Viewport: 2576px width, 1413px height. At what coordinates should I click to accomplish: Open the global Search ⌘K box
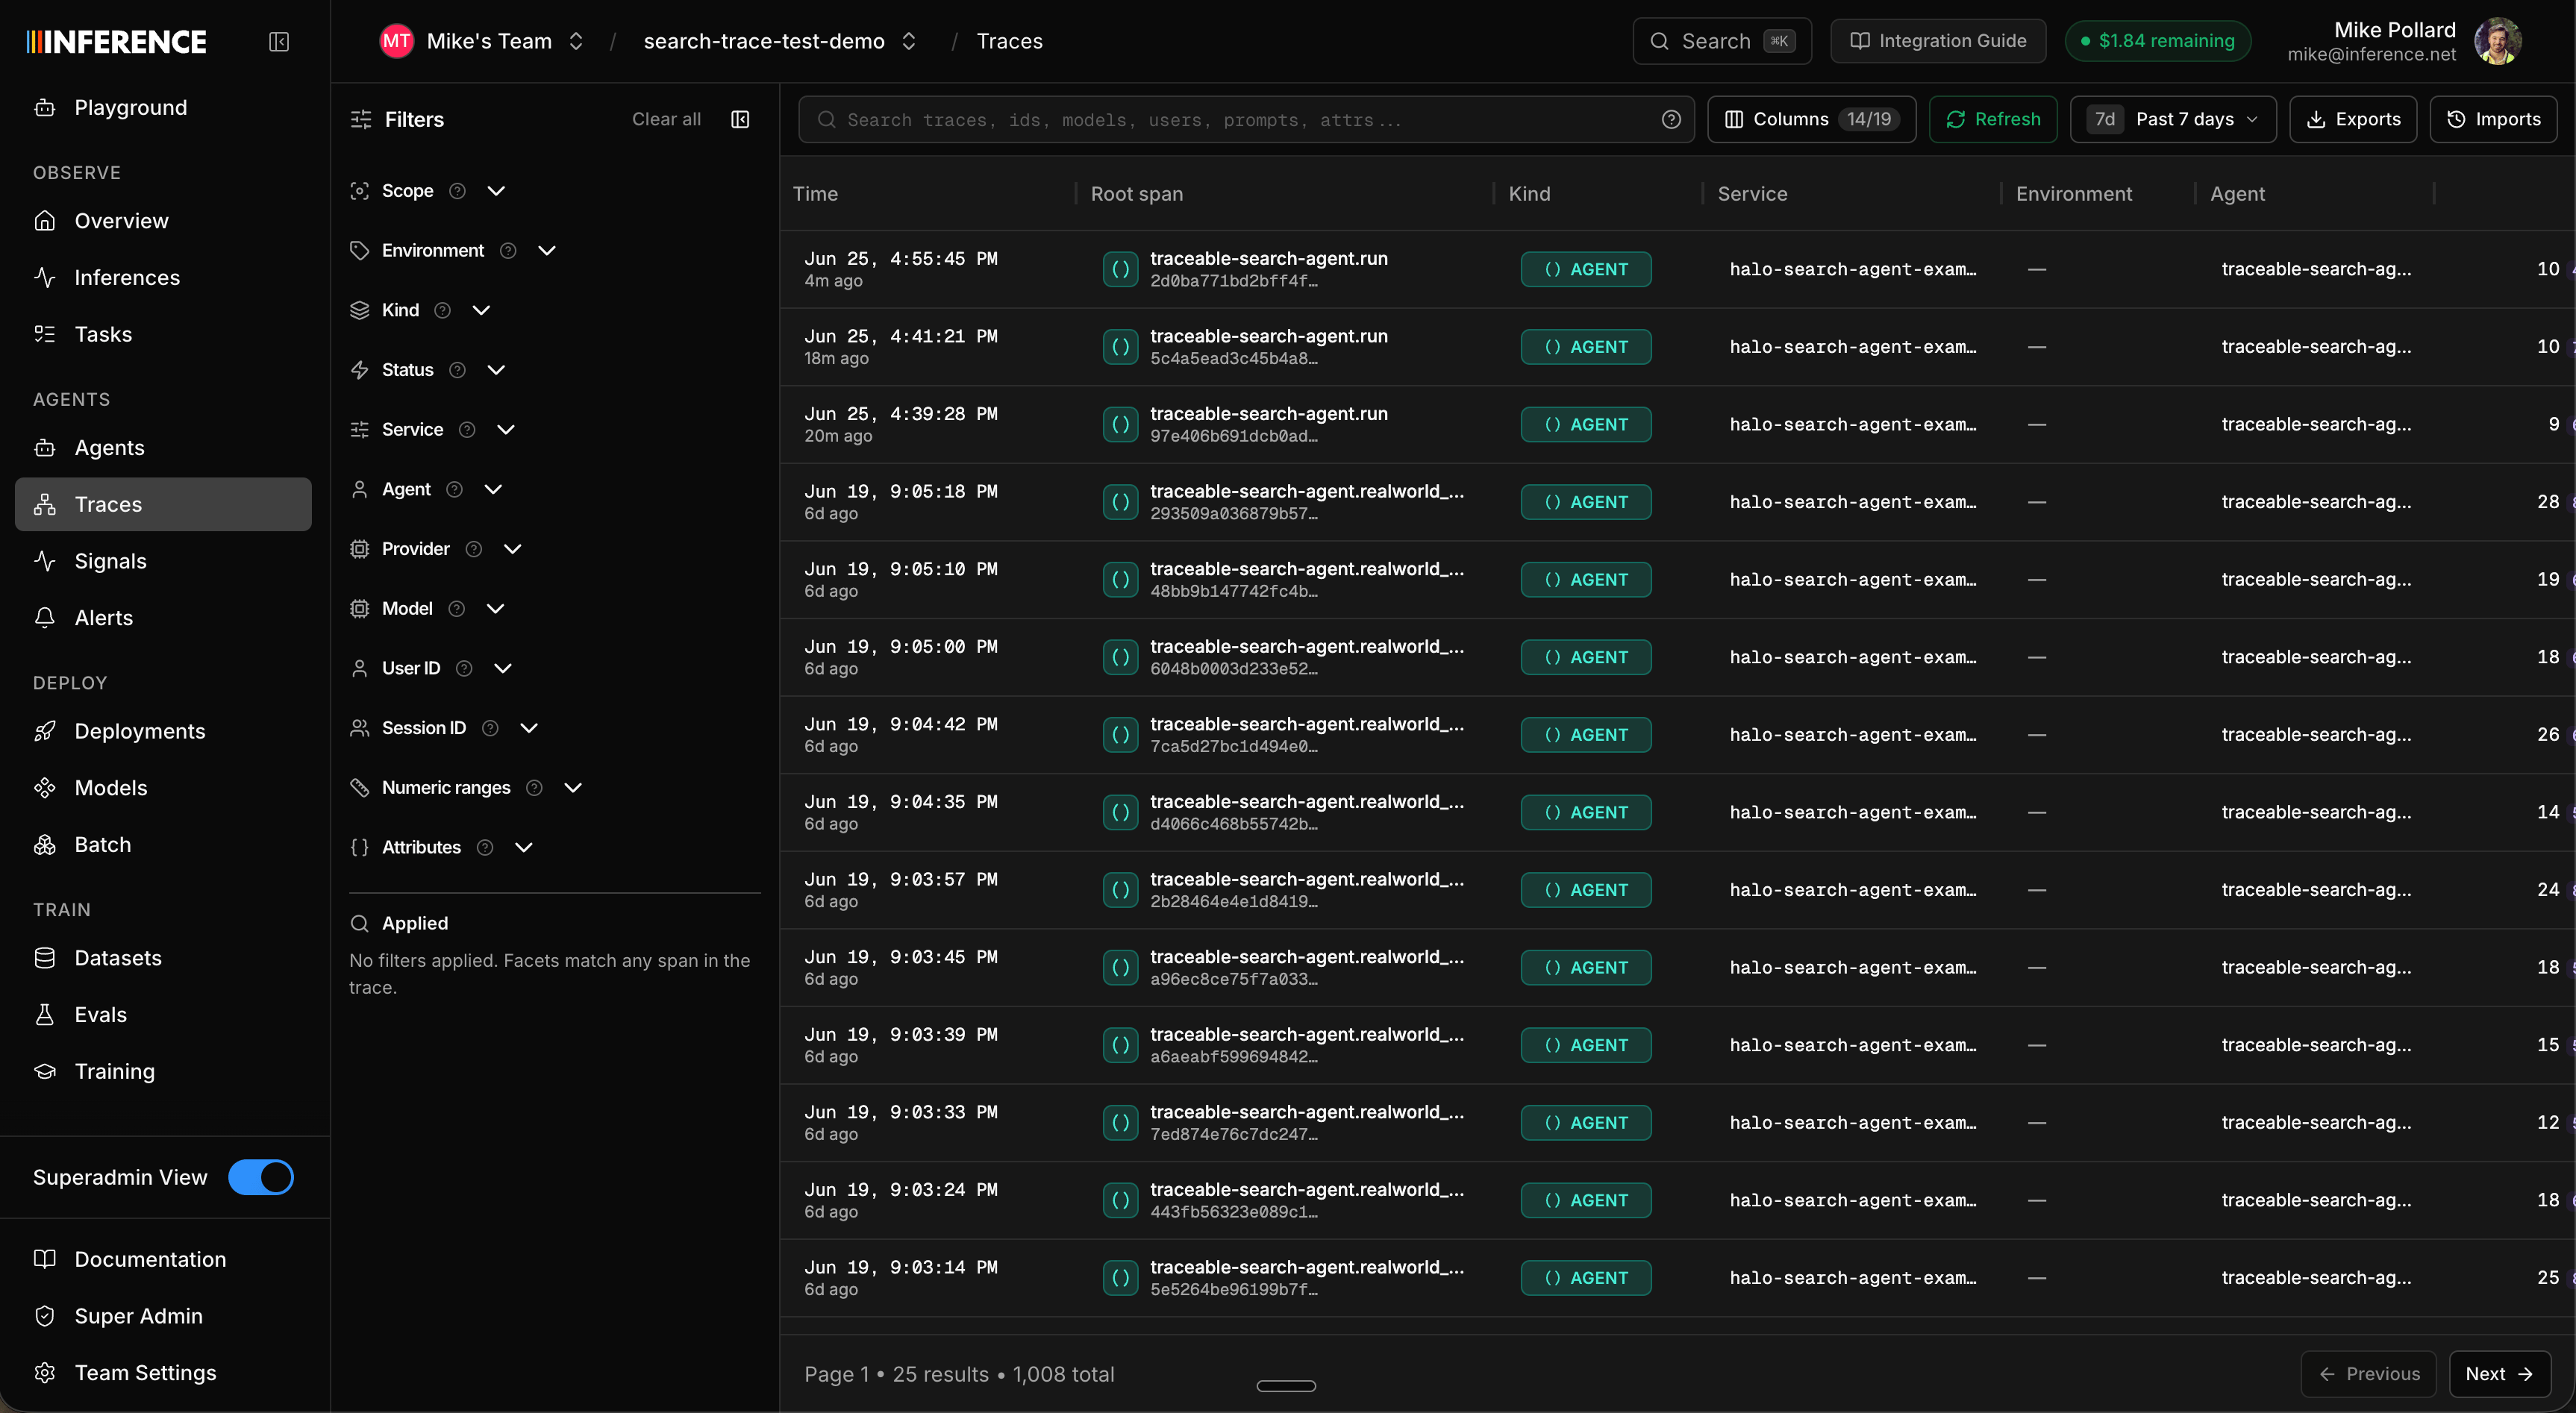1721,41
